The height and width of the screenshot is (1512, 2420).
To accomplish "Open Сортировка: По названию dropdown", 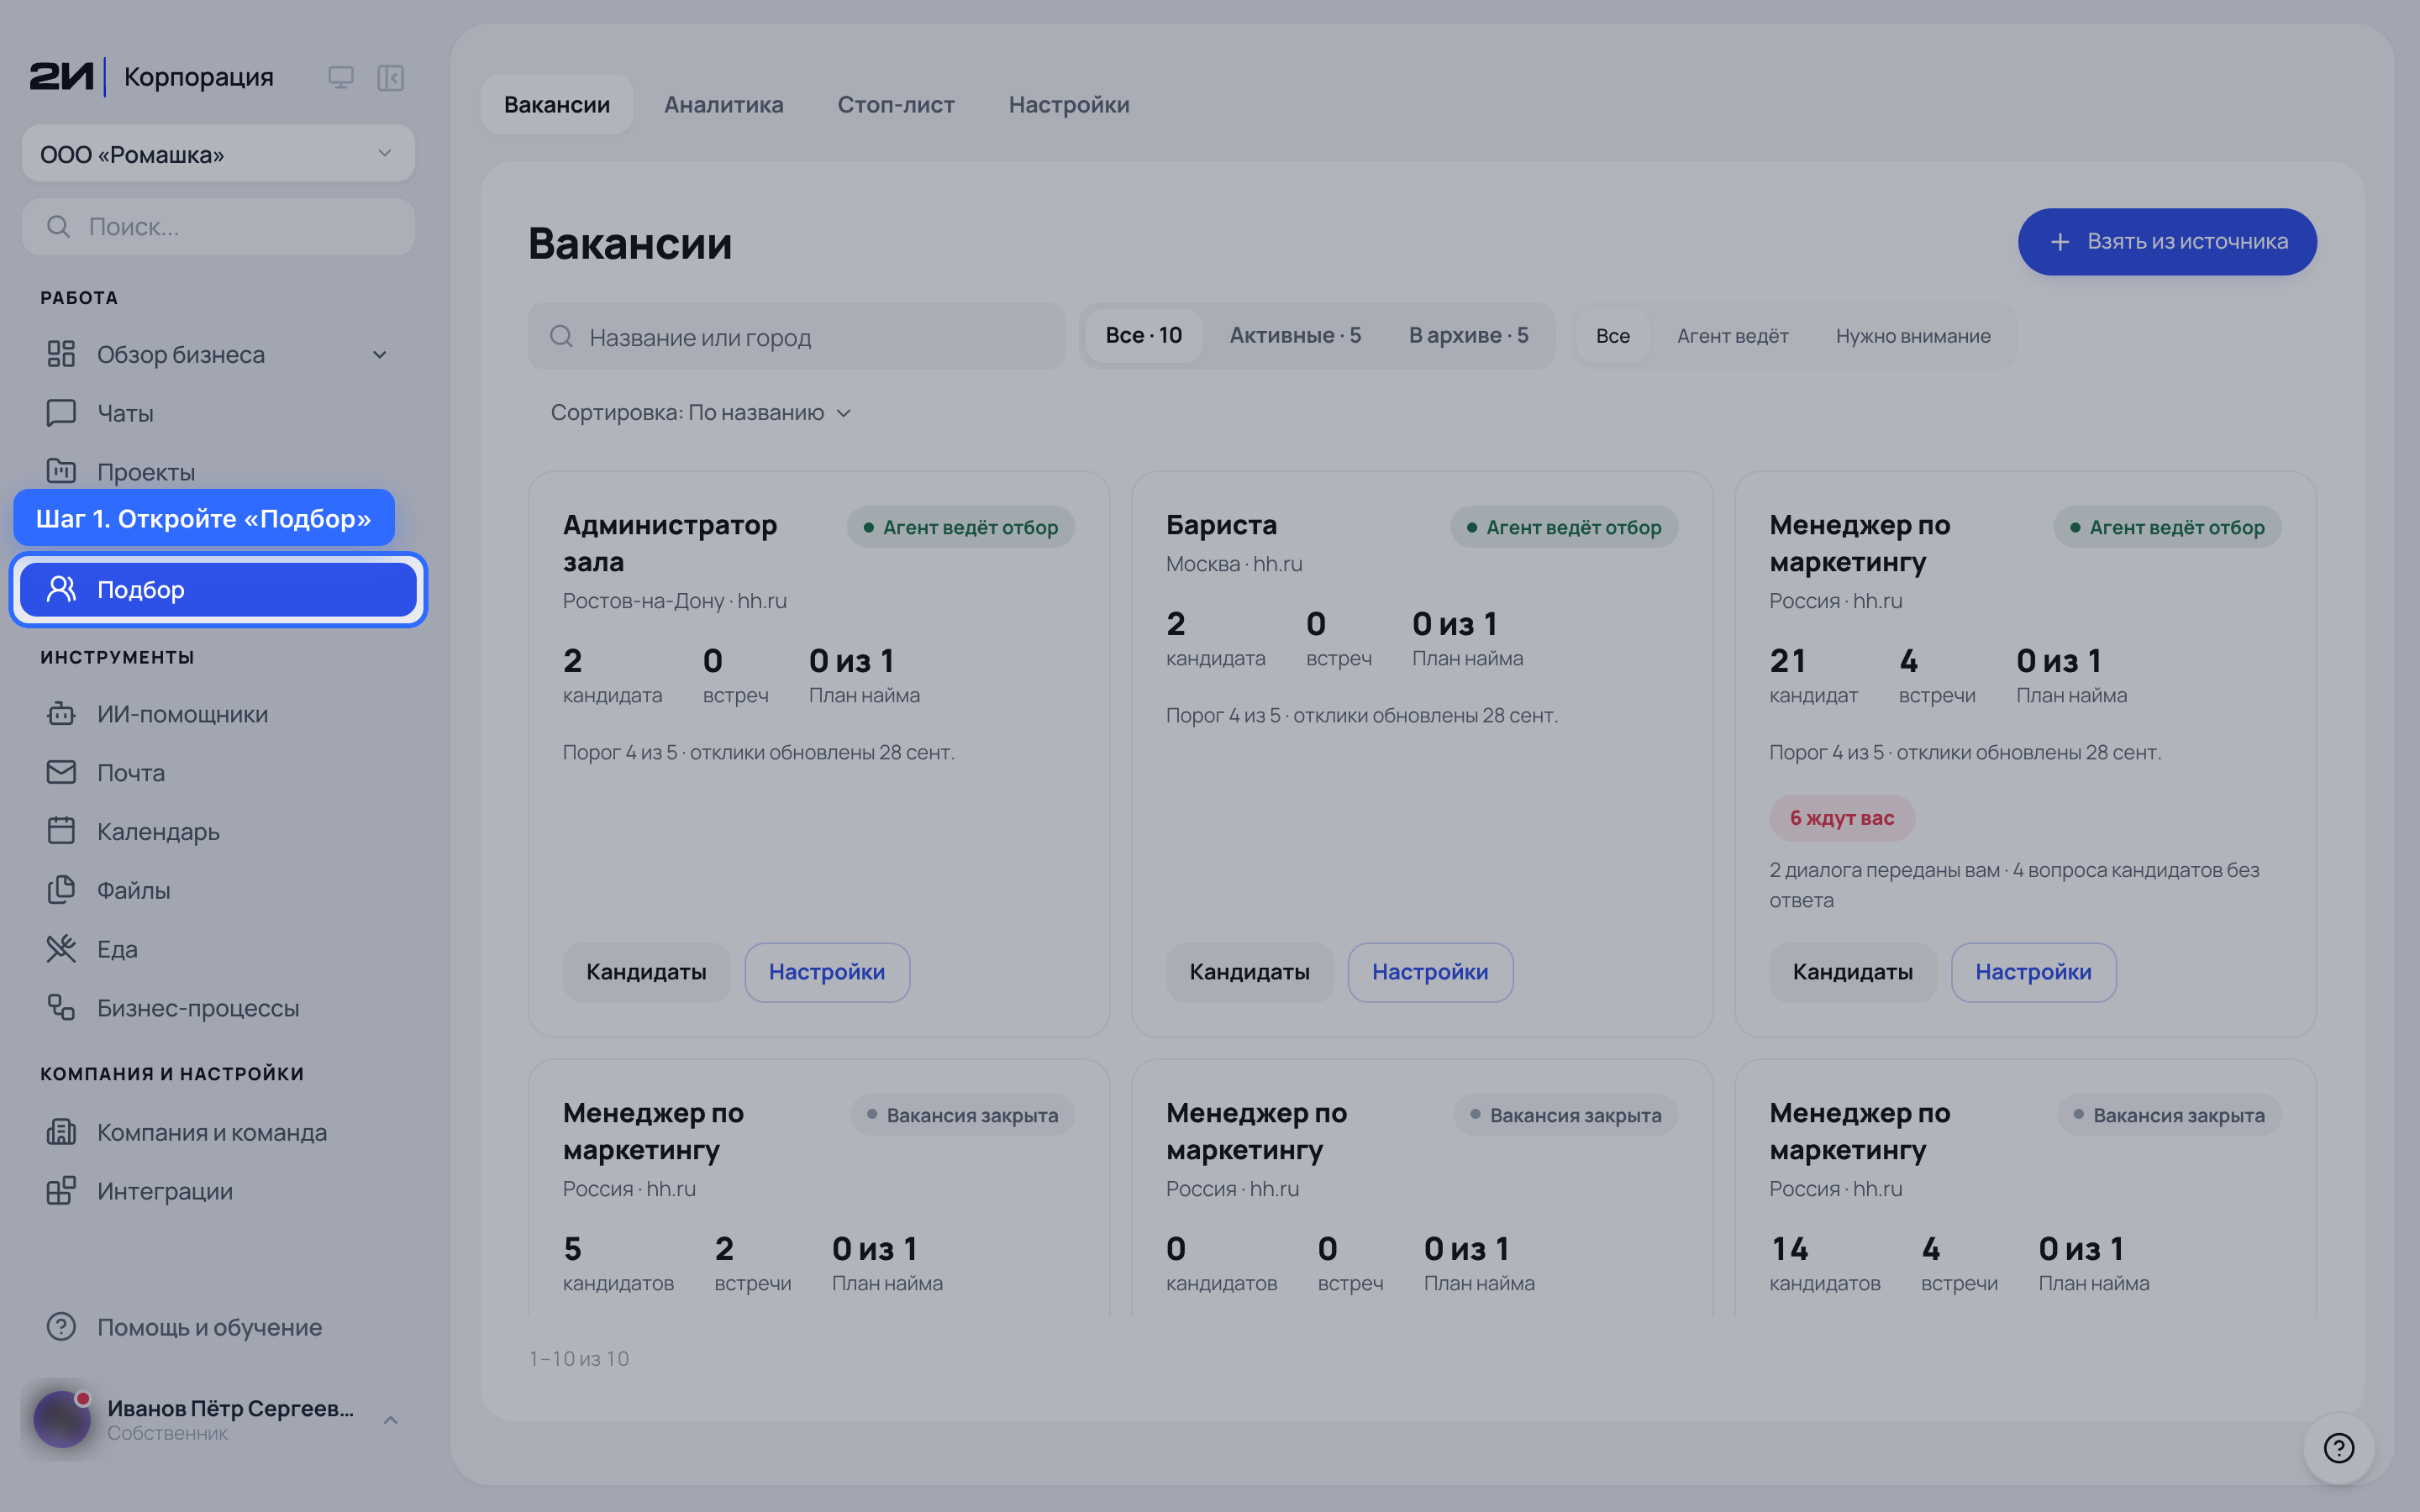I will (x=700, y=412).
